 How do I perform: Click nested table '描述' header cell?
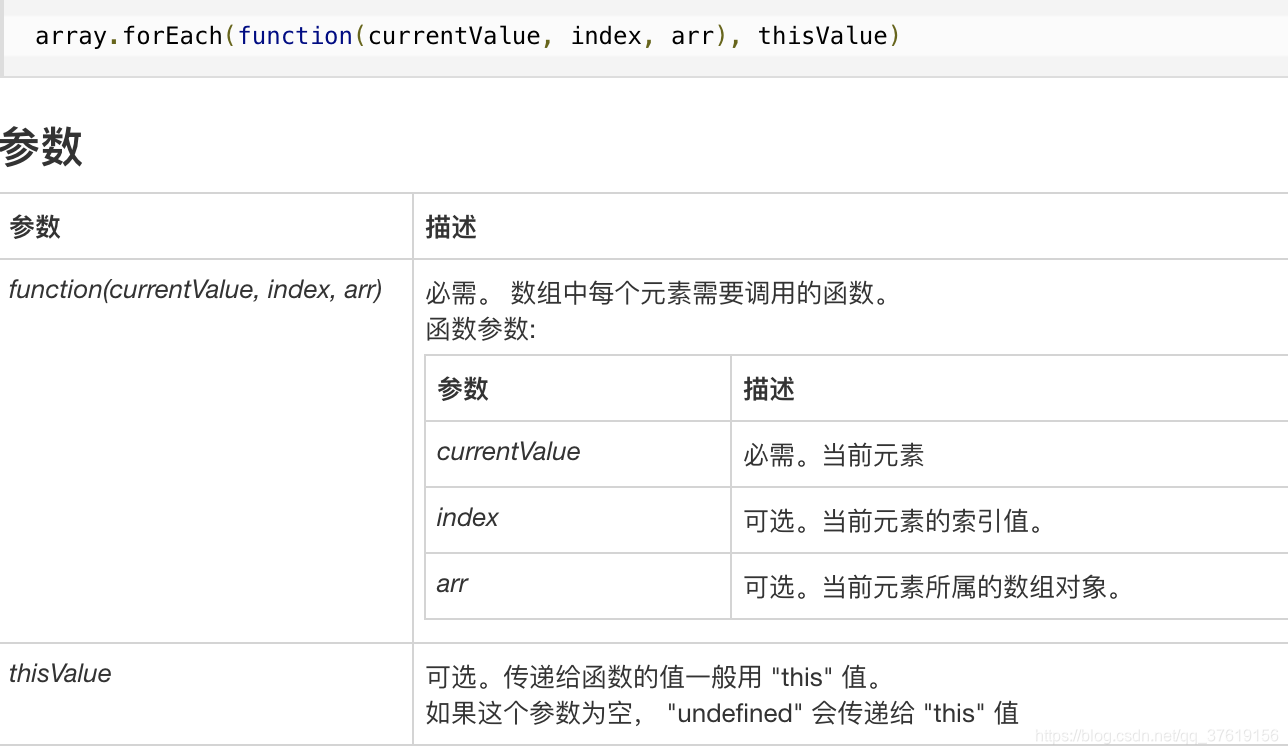[1010, 388]
